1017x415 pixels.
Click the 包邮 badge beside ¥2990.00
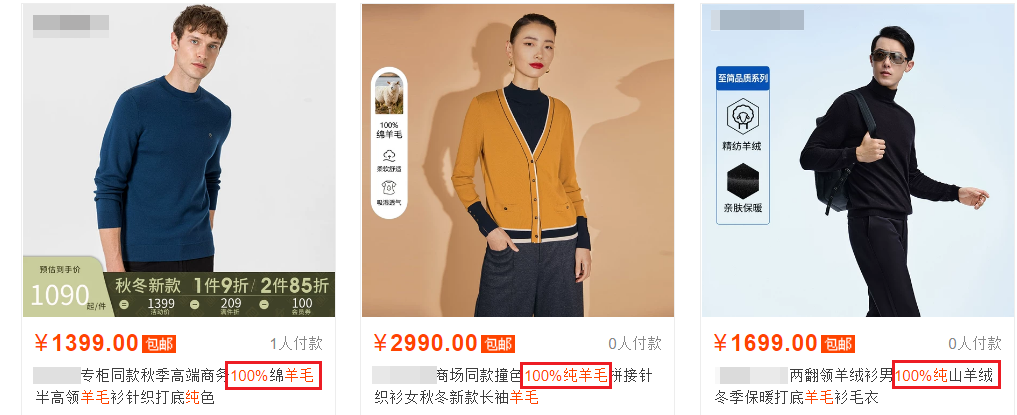pyautogui.click(x=498, y=344)
